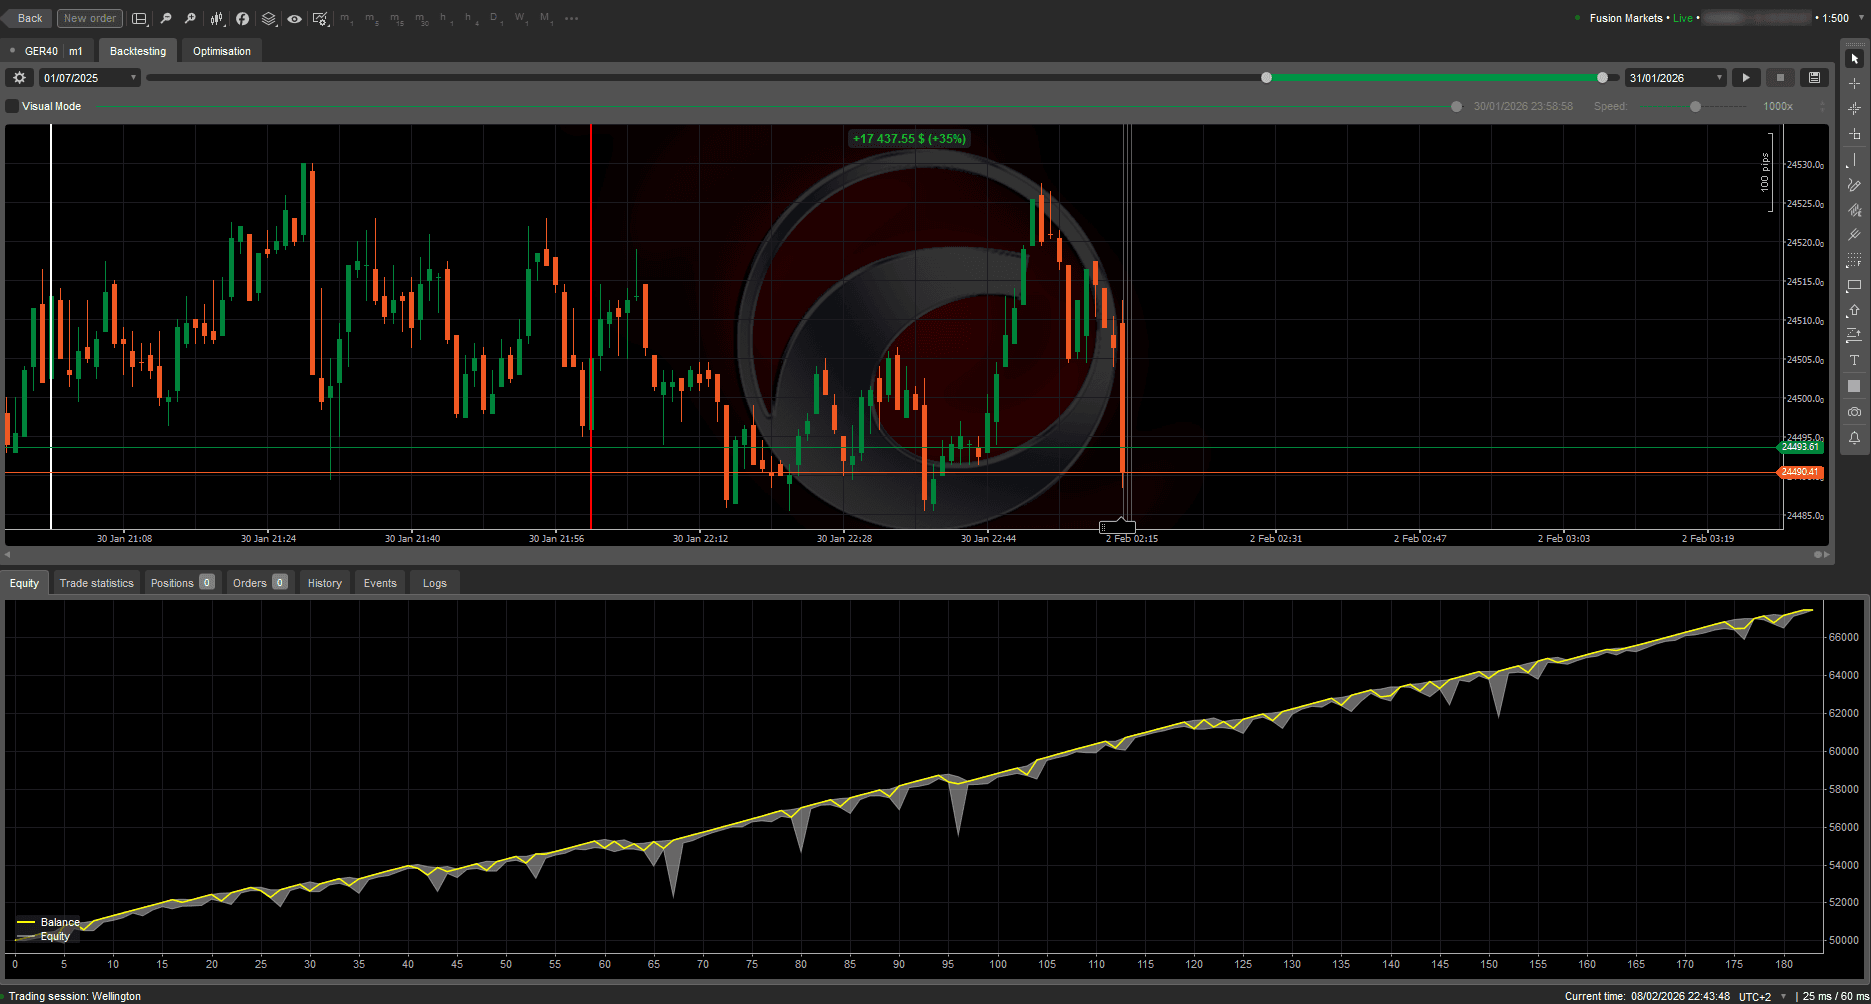Open the backtesting settings gear
The width and height of the screenshot is (1871, 1004).
18,77
